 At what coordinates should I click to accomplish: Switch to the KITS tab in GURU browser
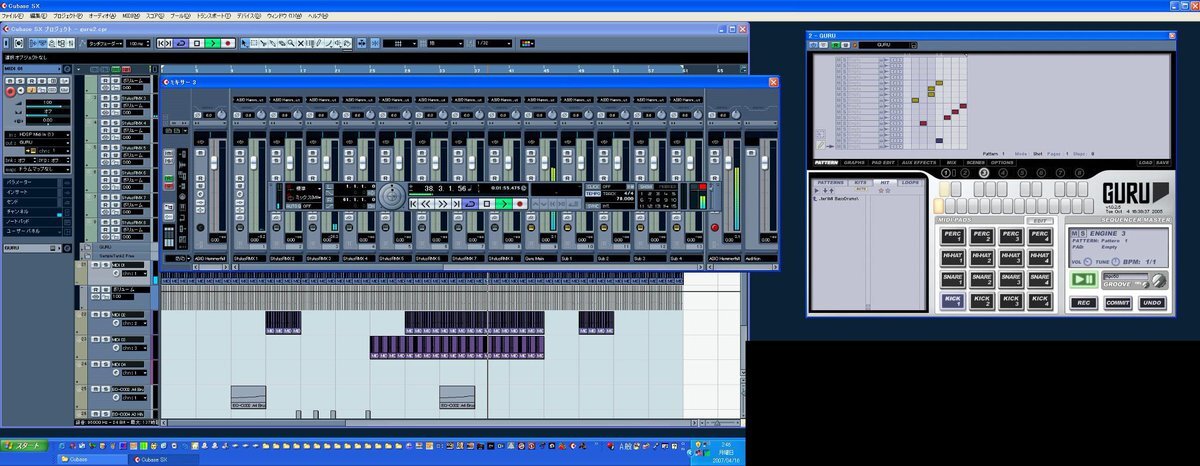[862, 183]
